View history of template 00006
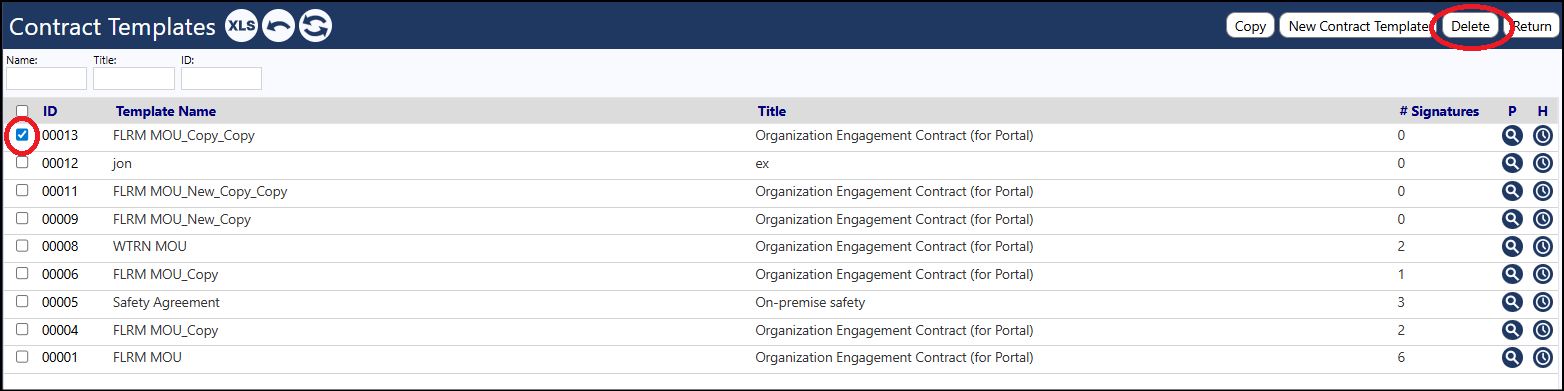 coord(1543,274)
